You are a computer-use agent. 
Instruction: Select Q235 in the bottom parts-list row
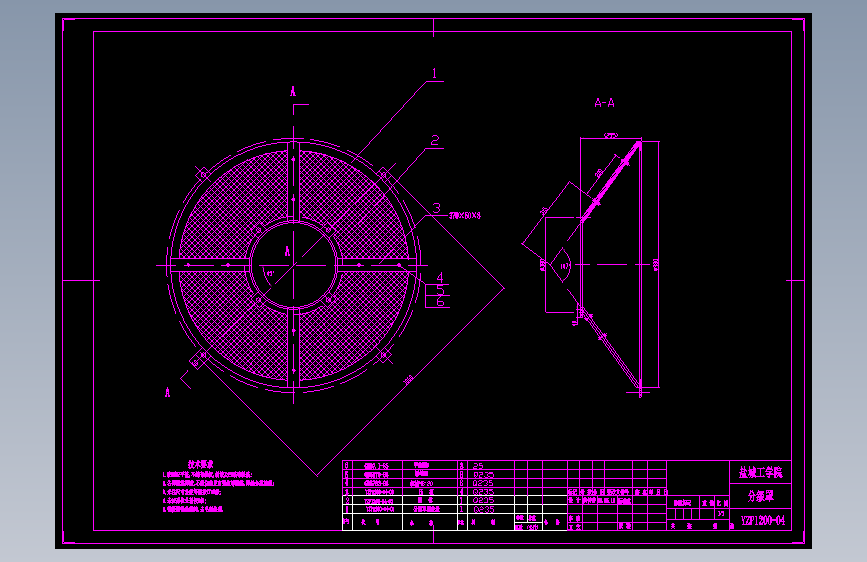click(483, 509)
